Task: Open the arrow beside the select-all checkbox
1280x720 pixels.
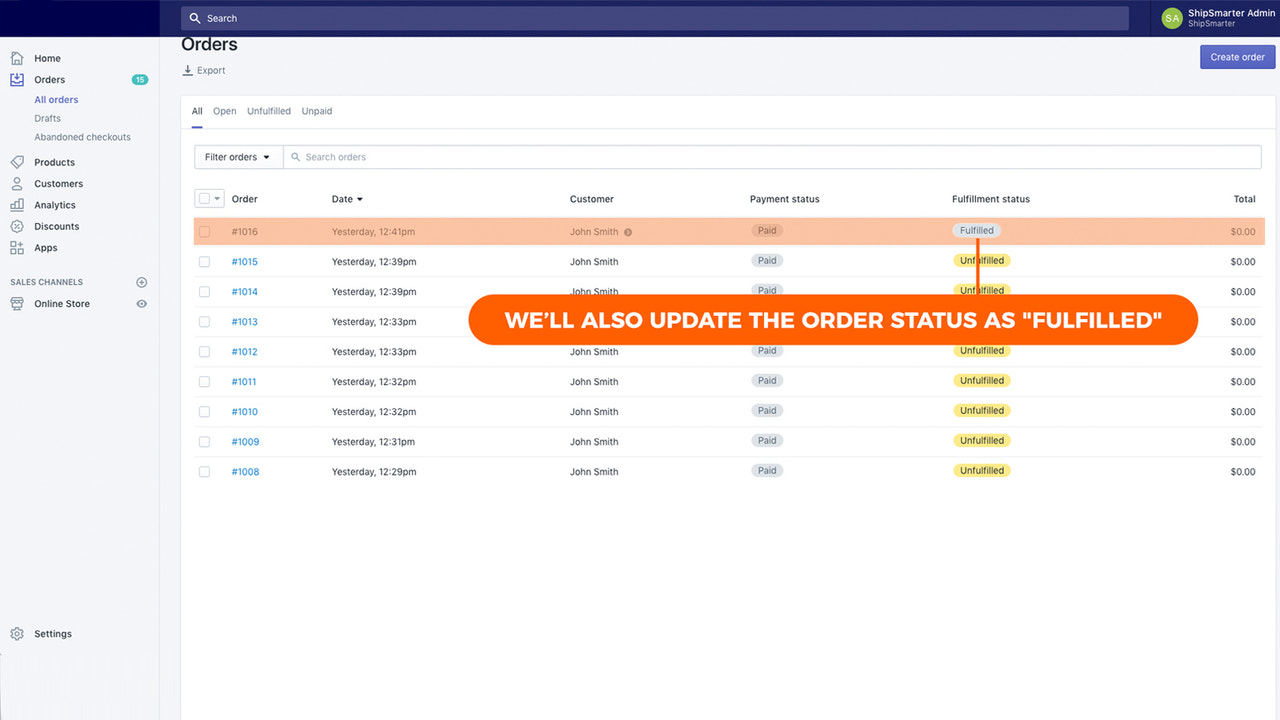Action: 215,198
